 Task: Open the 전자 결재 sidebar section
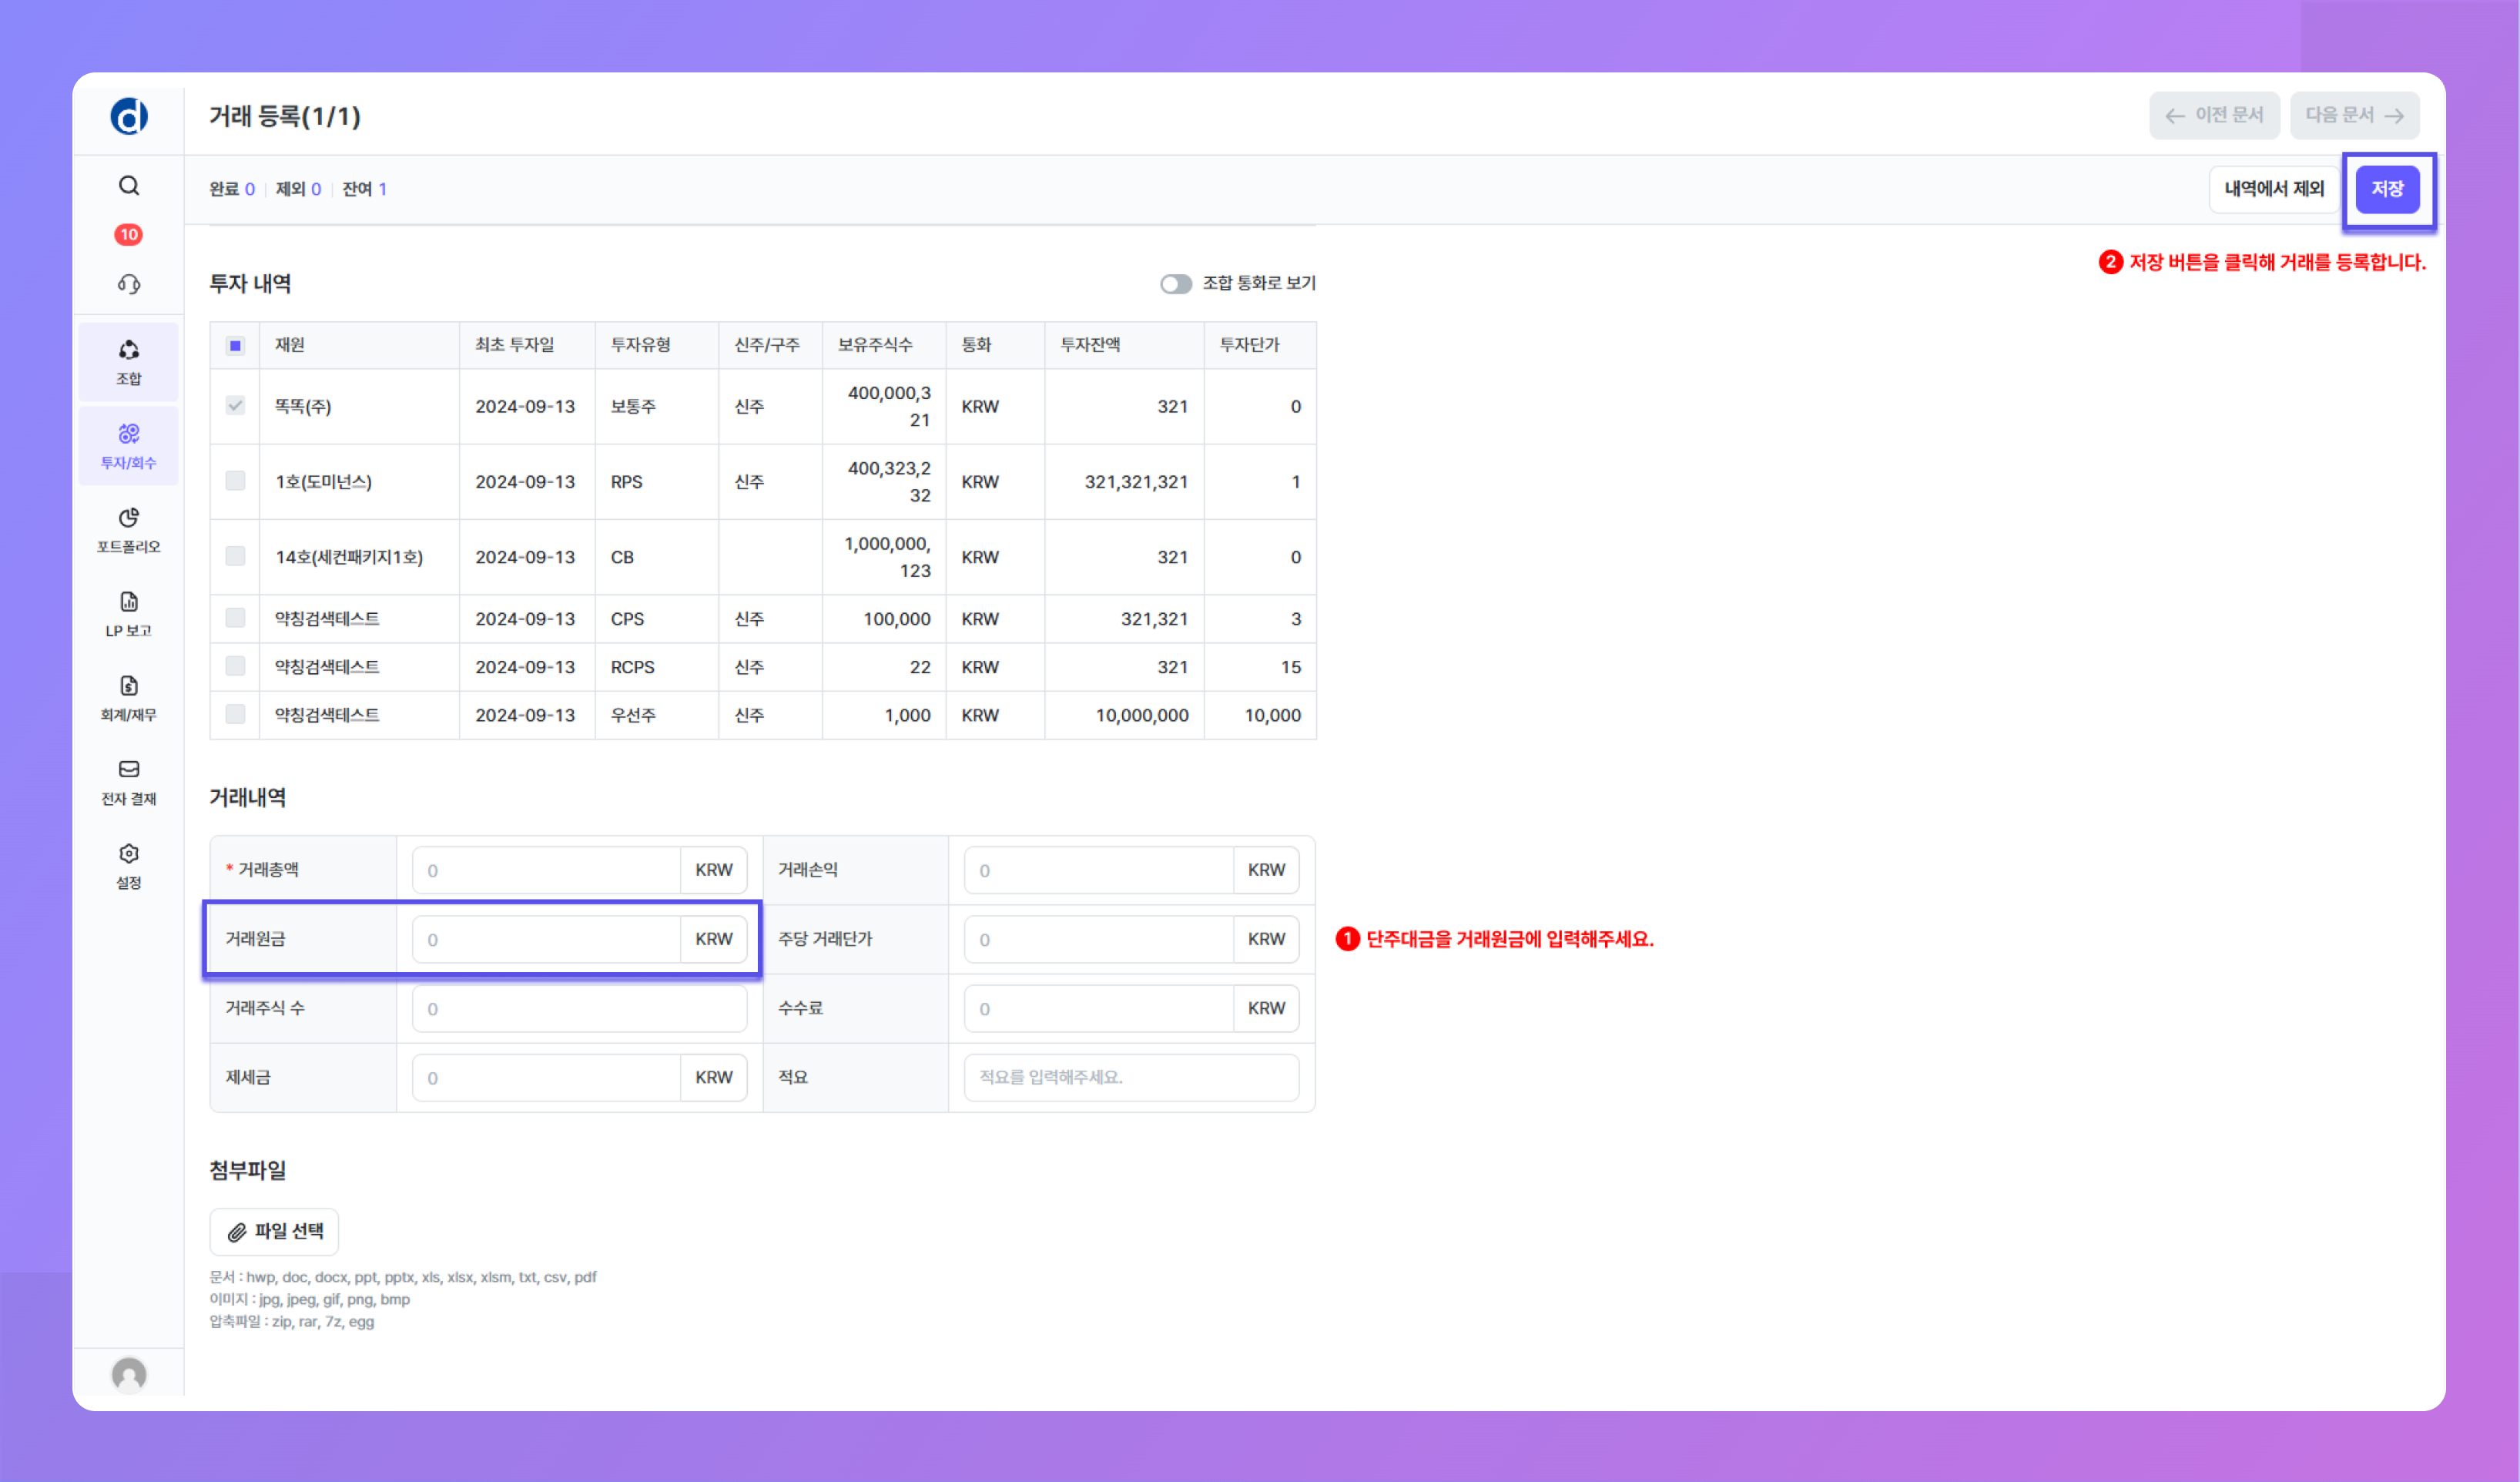[x=128, y=782]
